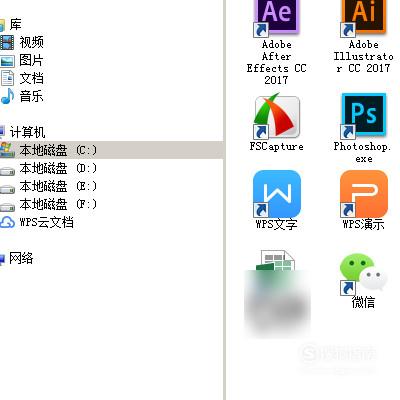Click the 'Adobe Illustrator CC 2017' label

364,56
